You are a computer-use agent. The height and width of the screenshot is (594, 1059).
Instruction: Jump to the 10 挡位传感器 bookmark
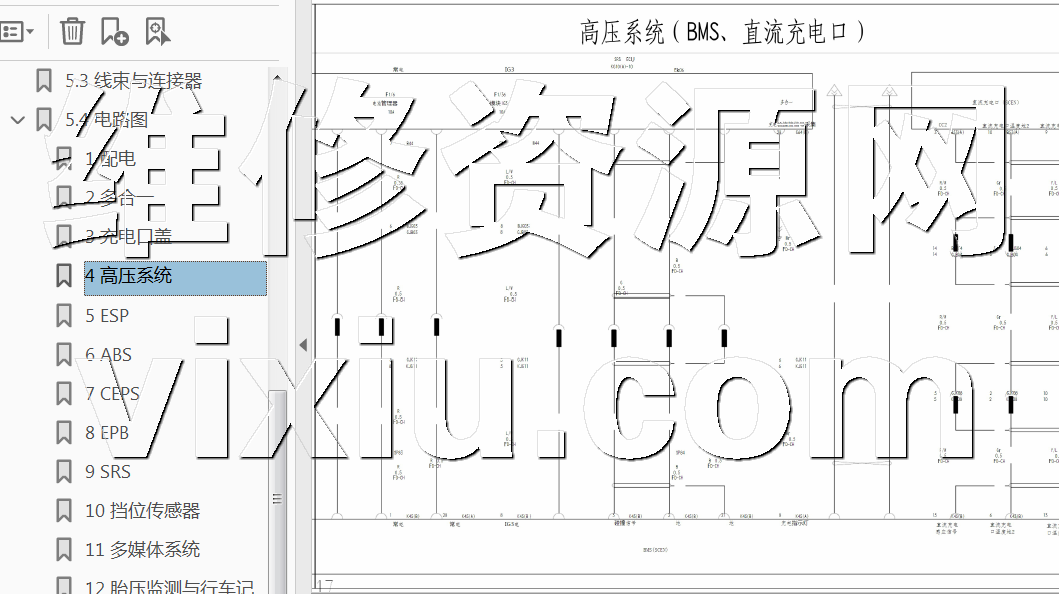pos(142,511)
